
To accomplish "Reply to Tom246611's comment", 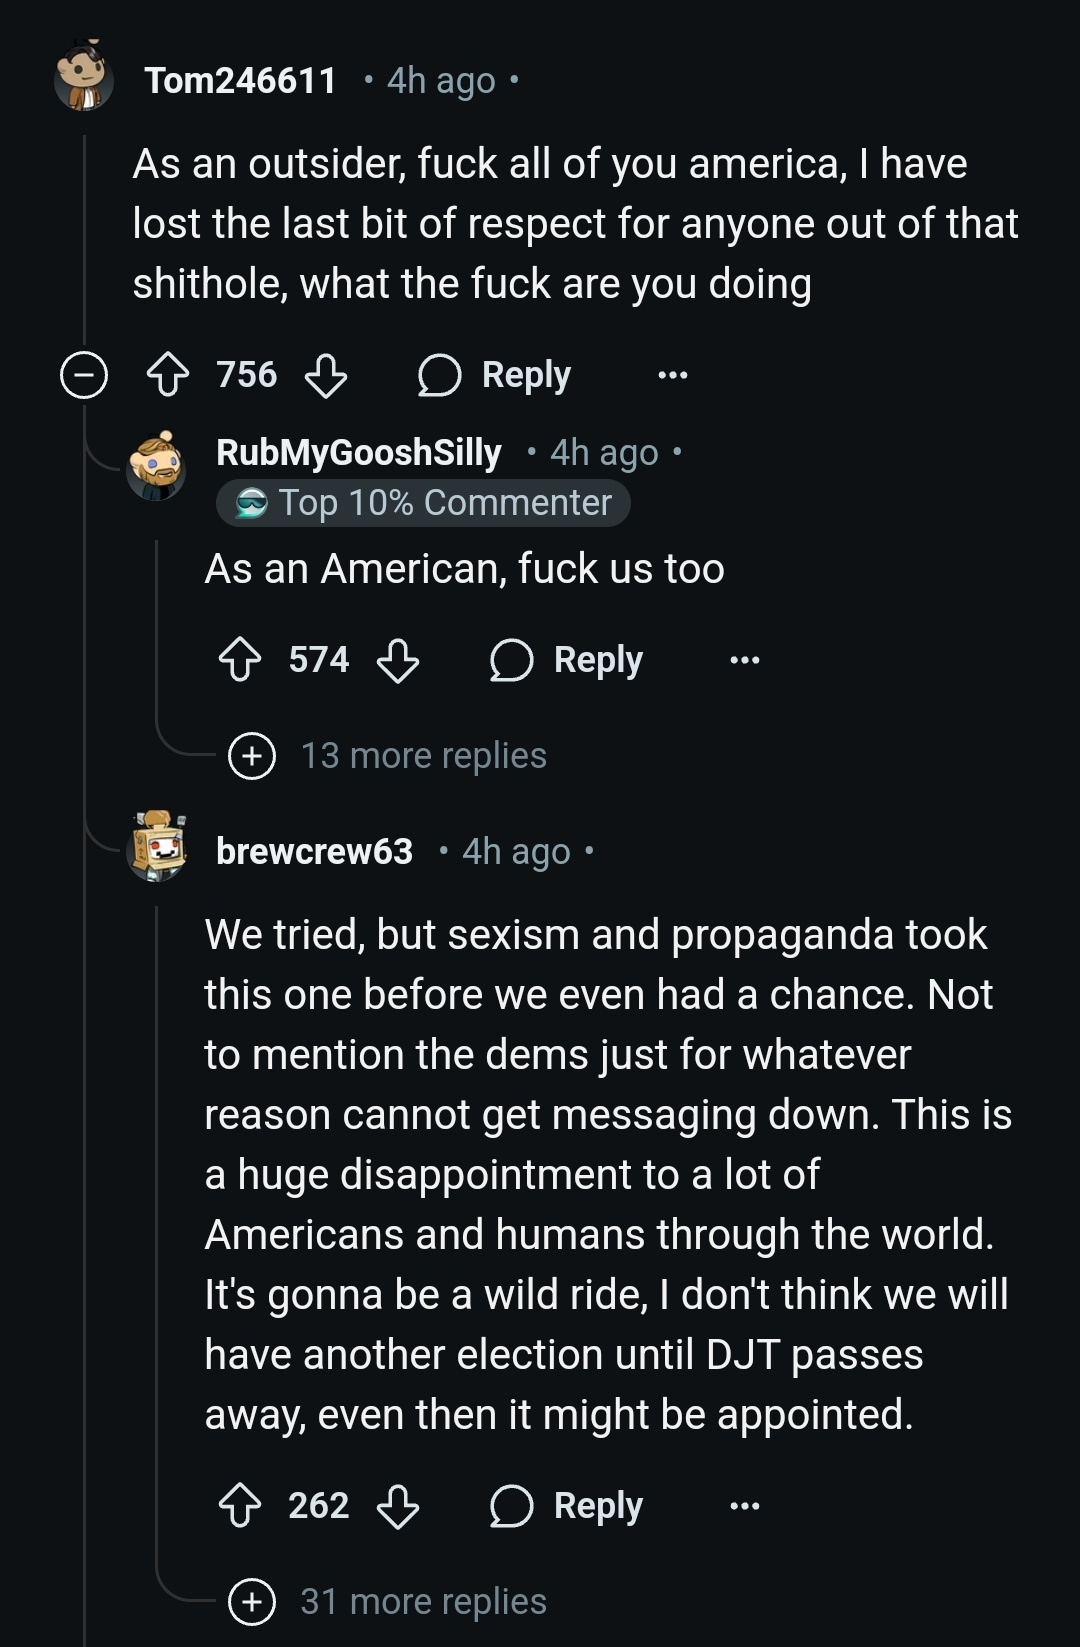I will click(495, 376).
